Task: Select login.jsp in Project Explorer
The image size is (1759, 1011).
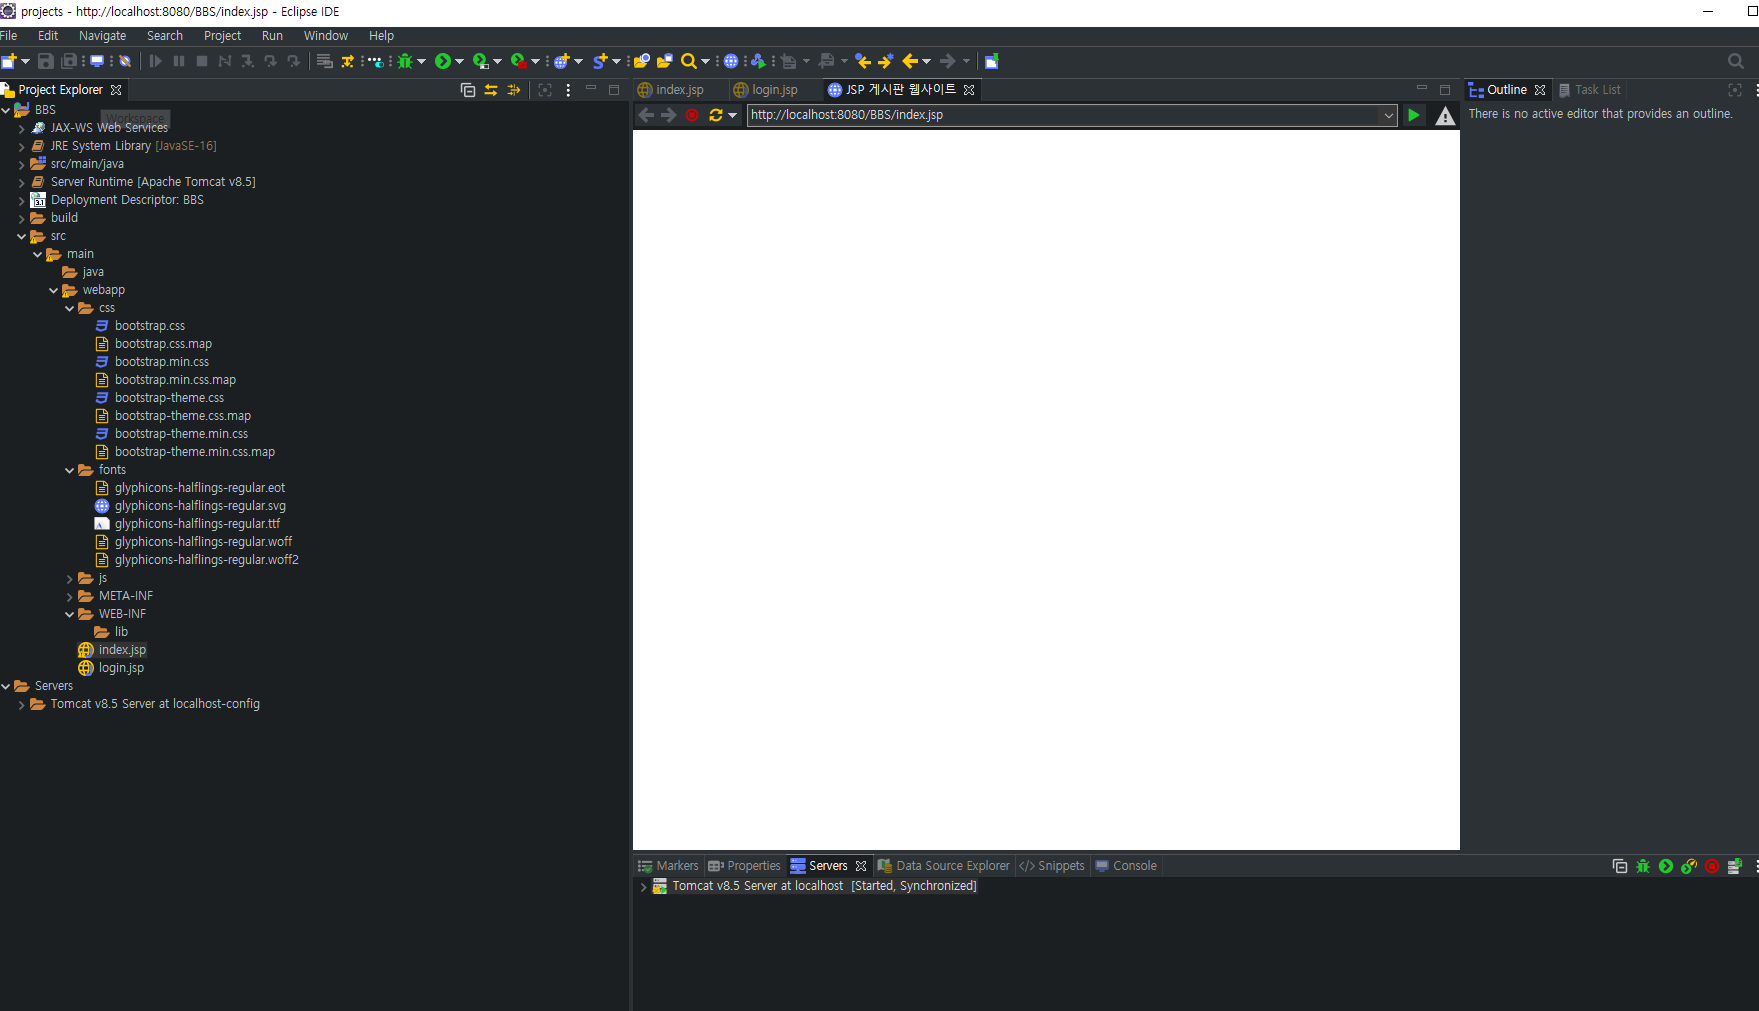Action: click(x=121, y=668)
